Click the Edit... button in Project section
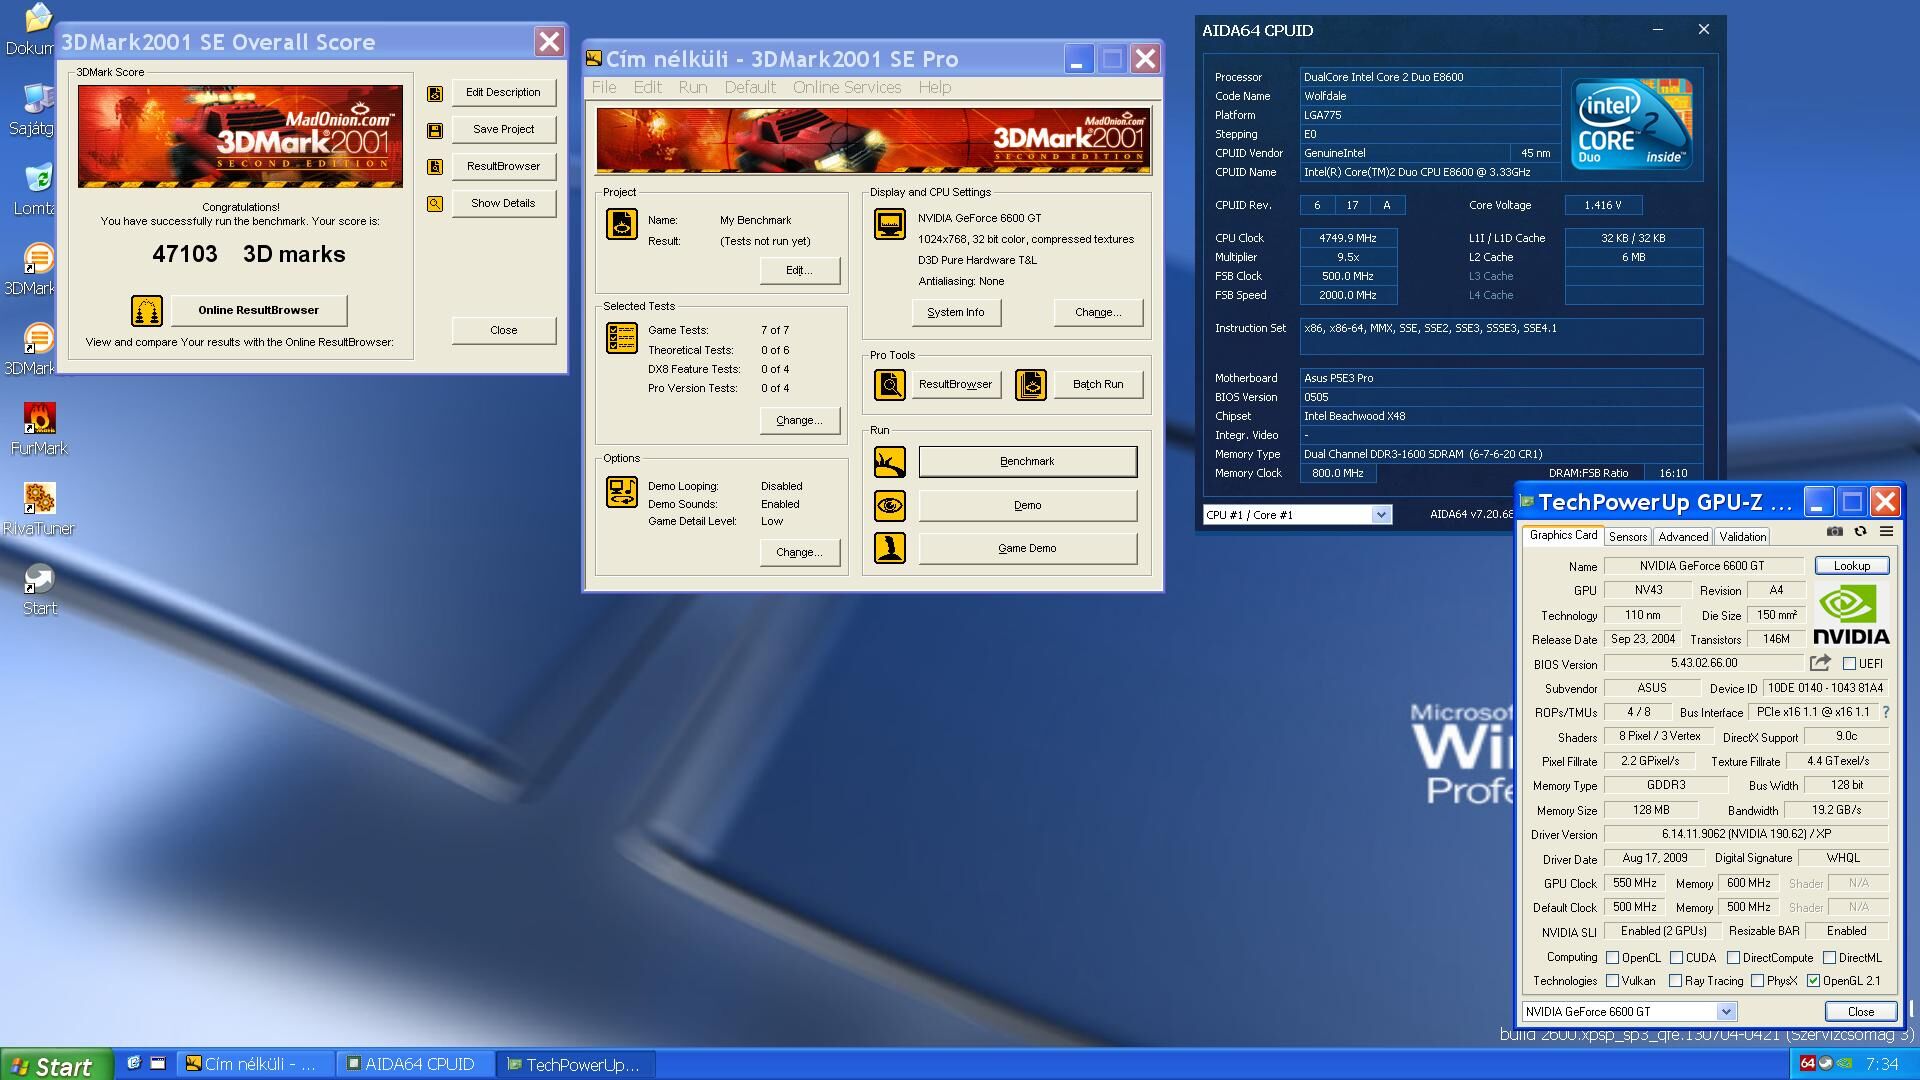 tap(799, 271)
